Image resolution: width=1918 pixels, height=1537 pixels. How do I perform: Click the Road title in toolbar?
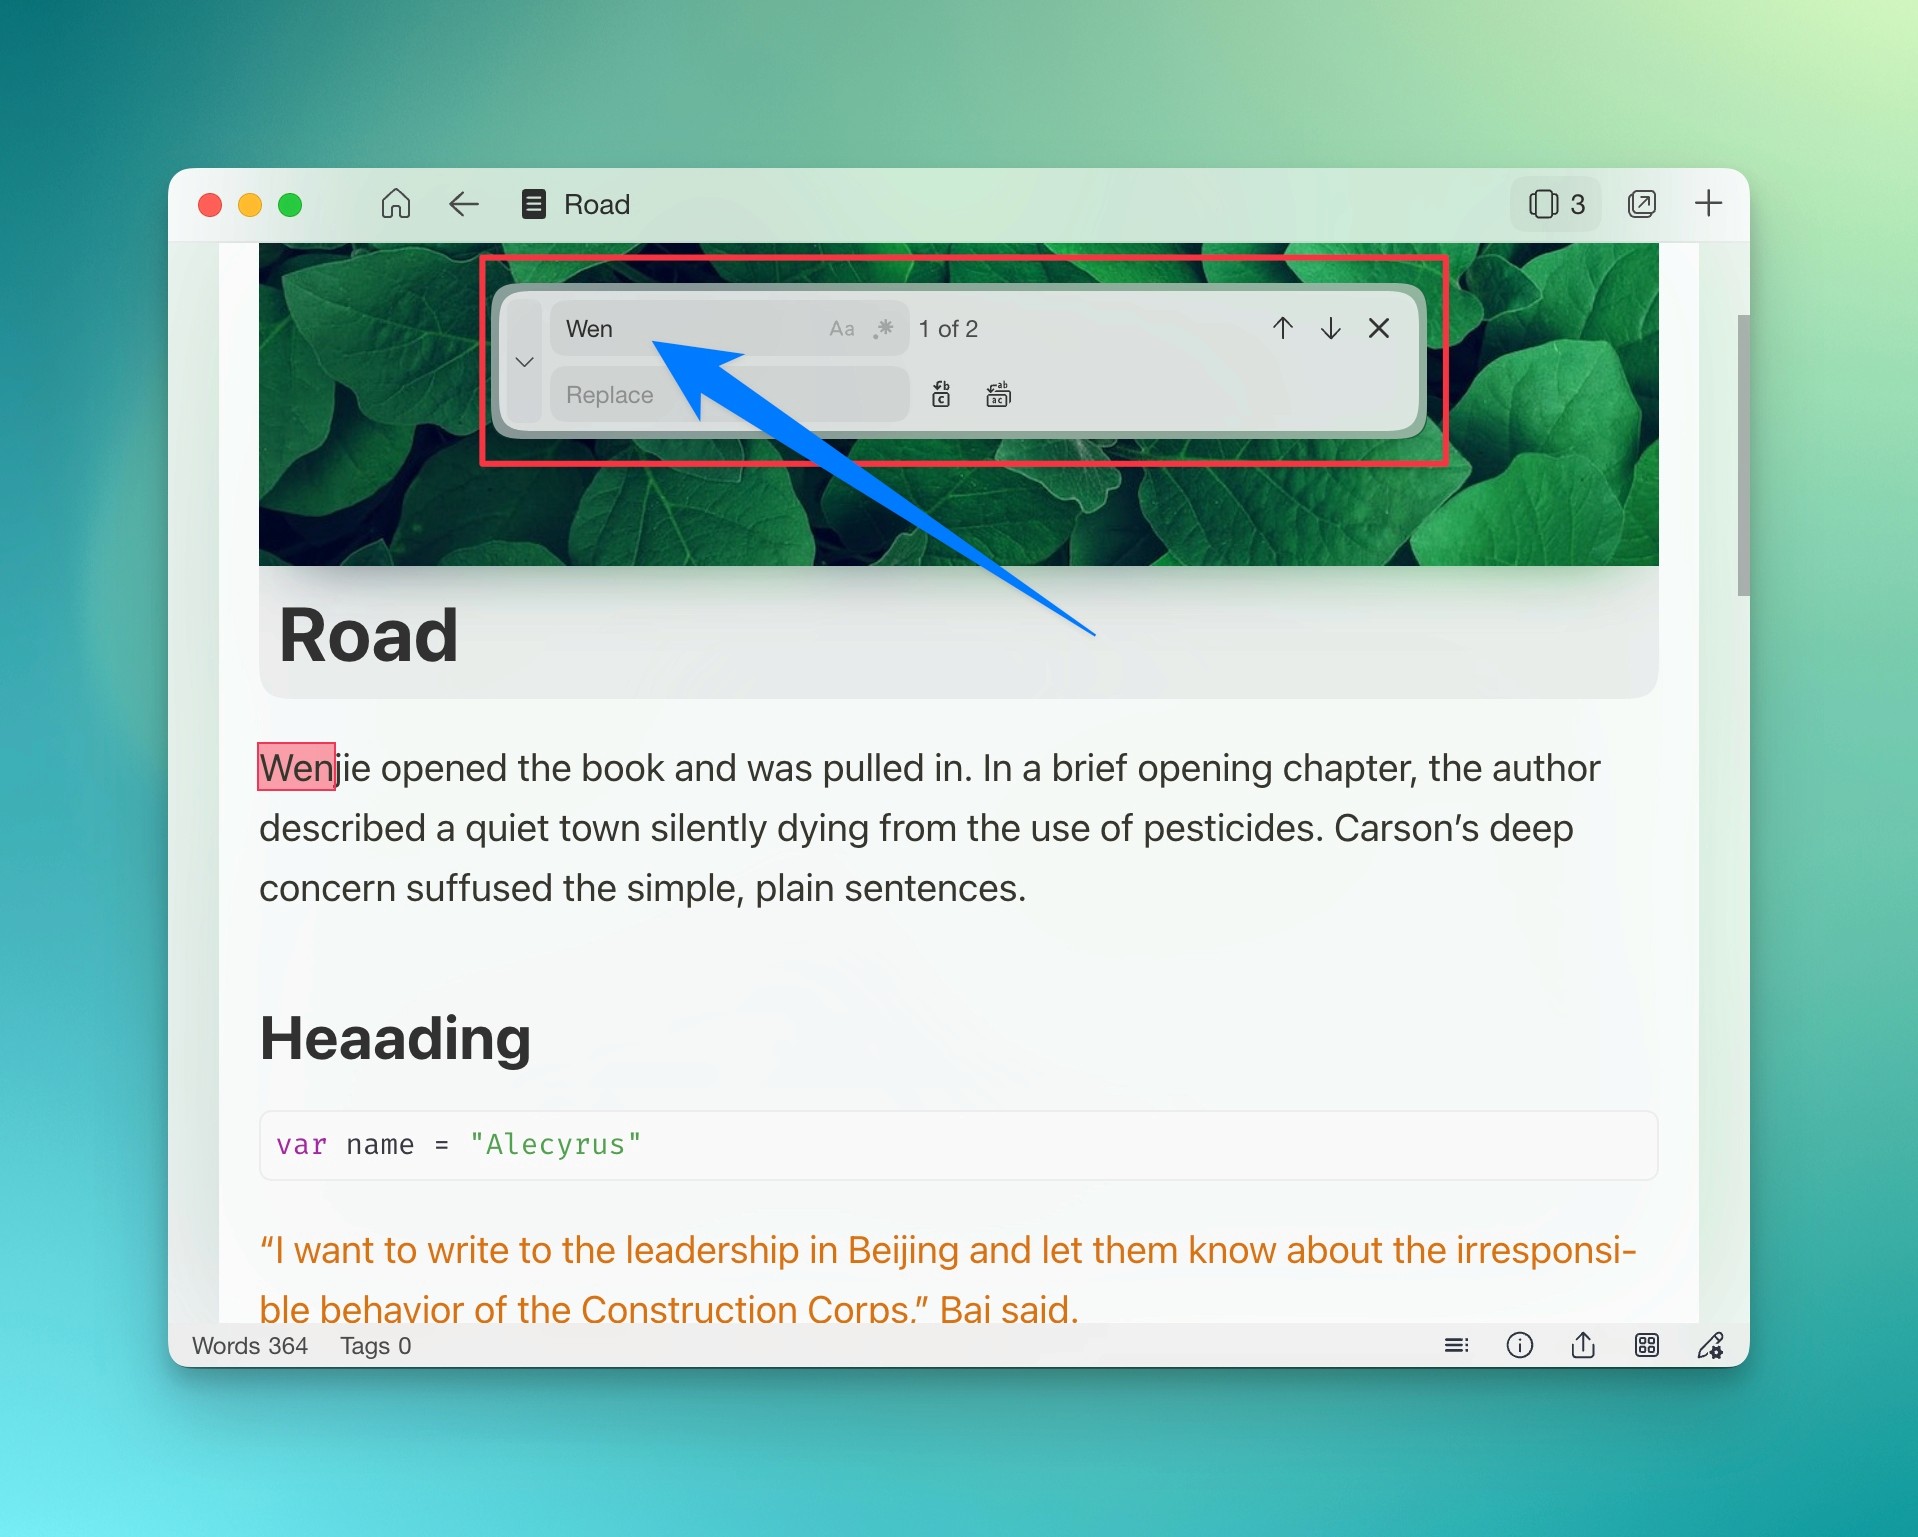point(597,204)
